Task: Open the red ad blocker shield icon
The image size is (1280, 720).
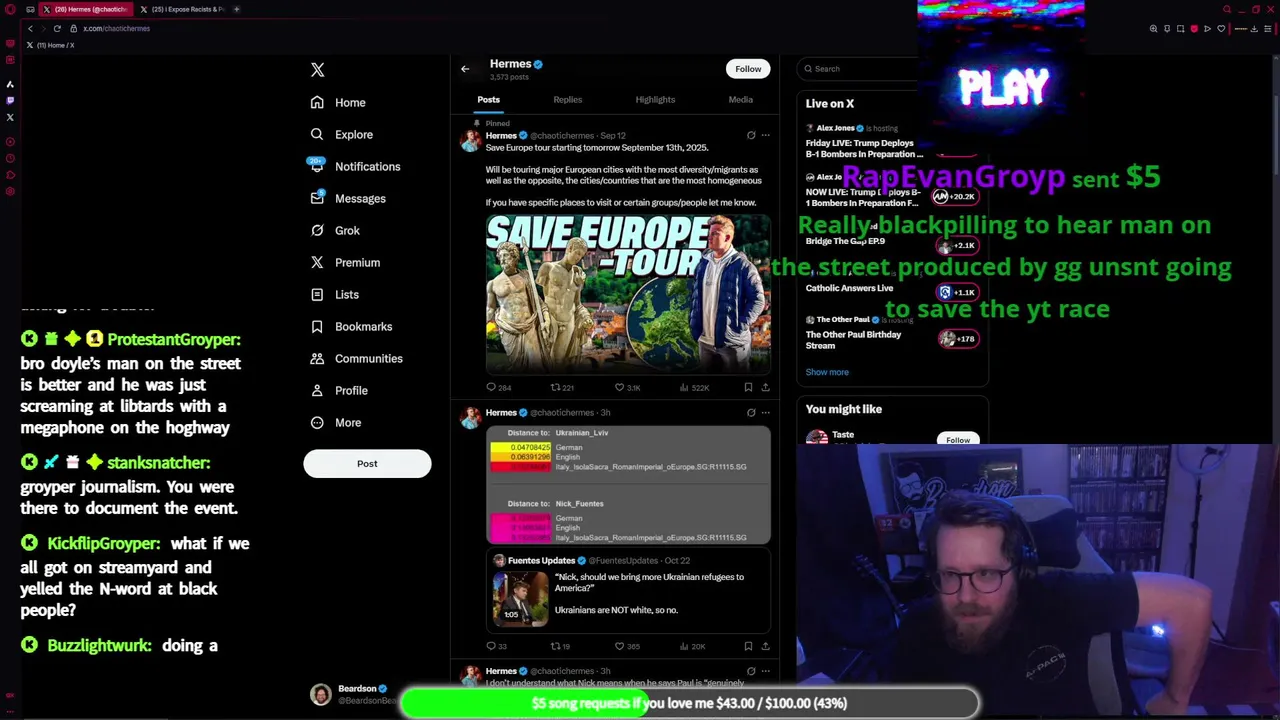Action: [x=1194, y=28]
